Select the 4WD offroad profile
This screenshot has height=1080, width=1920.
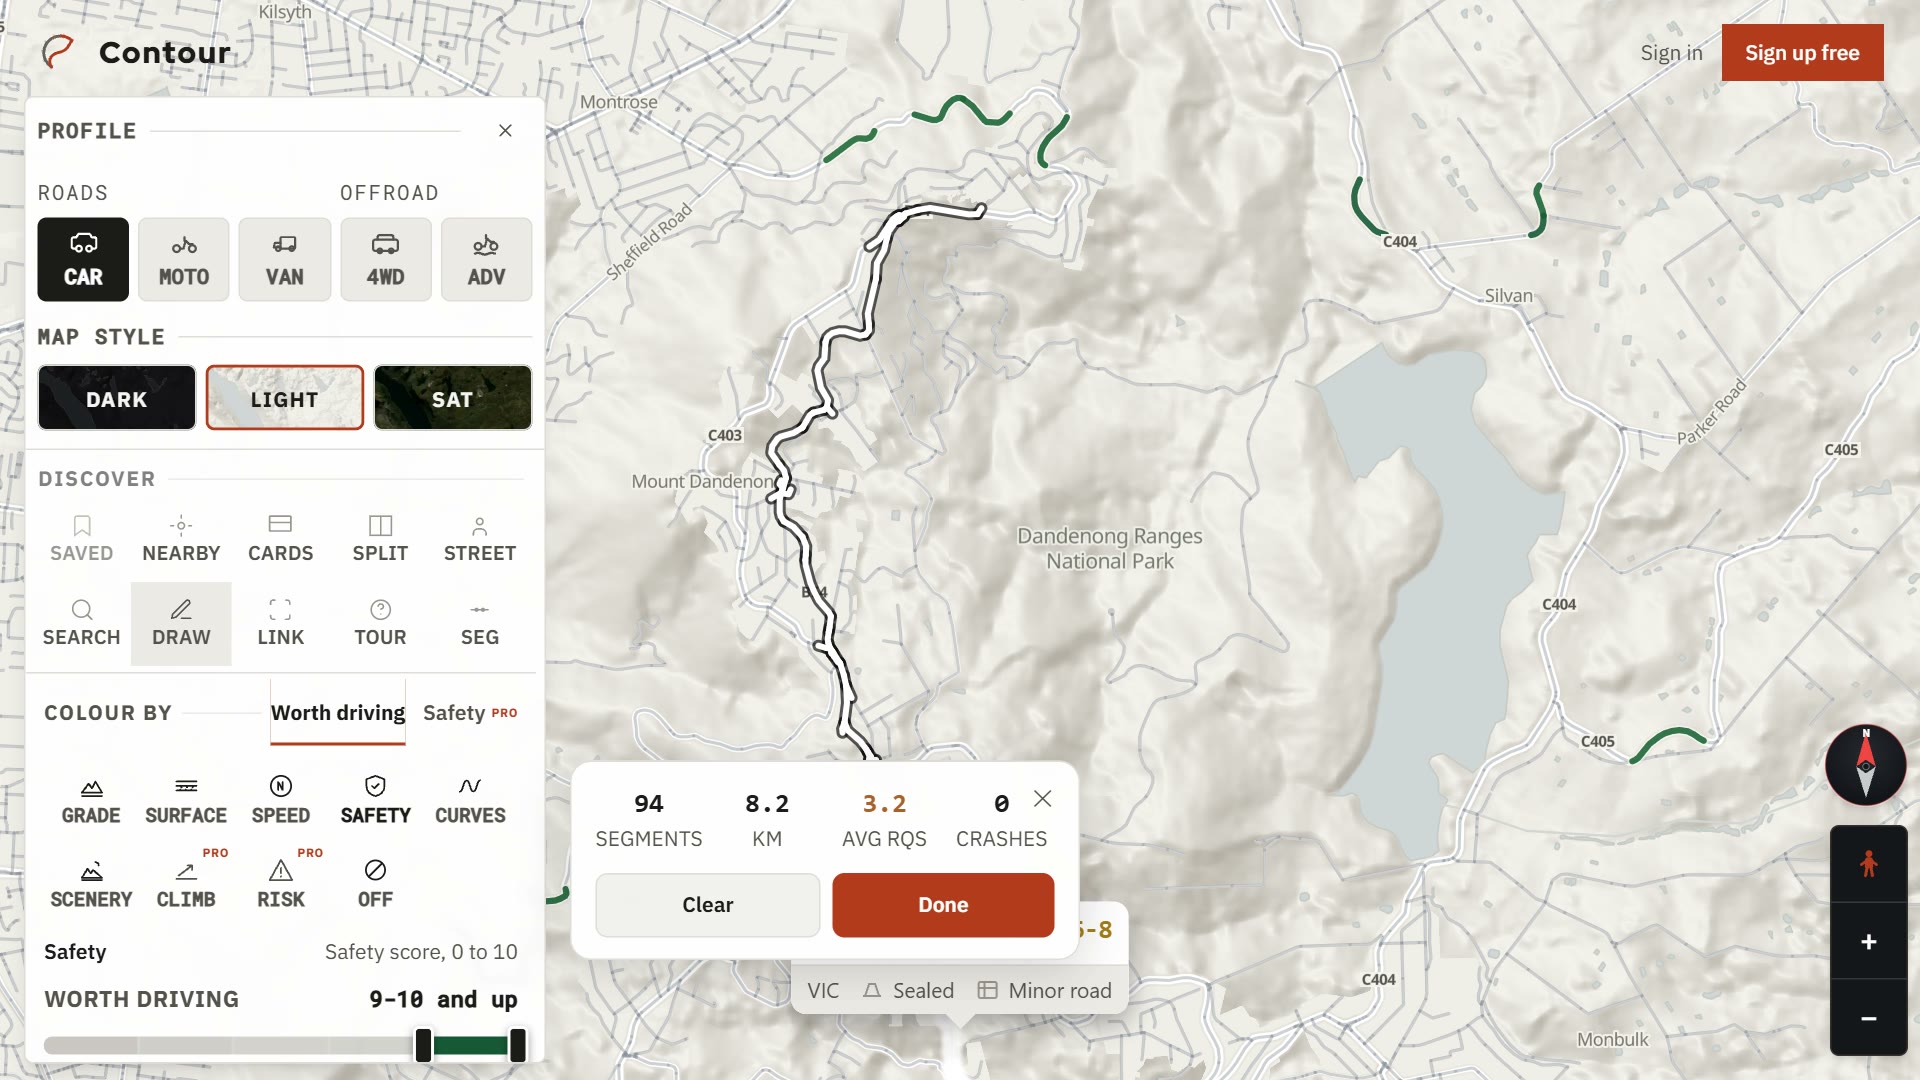[x=386, y=259]
